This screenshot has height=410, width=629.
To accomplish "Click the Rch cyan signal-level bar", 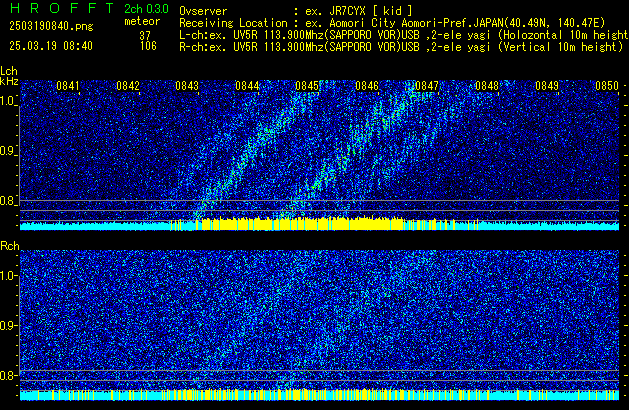I will pyautogui.click(x=319, y=395).
